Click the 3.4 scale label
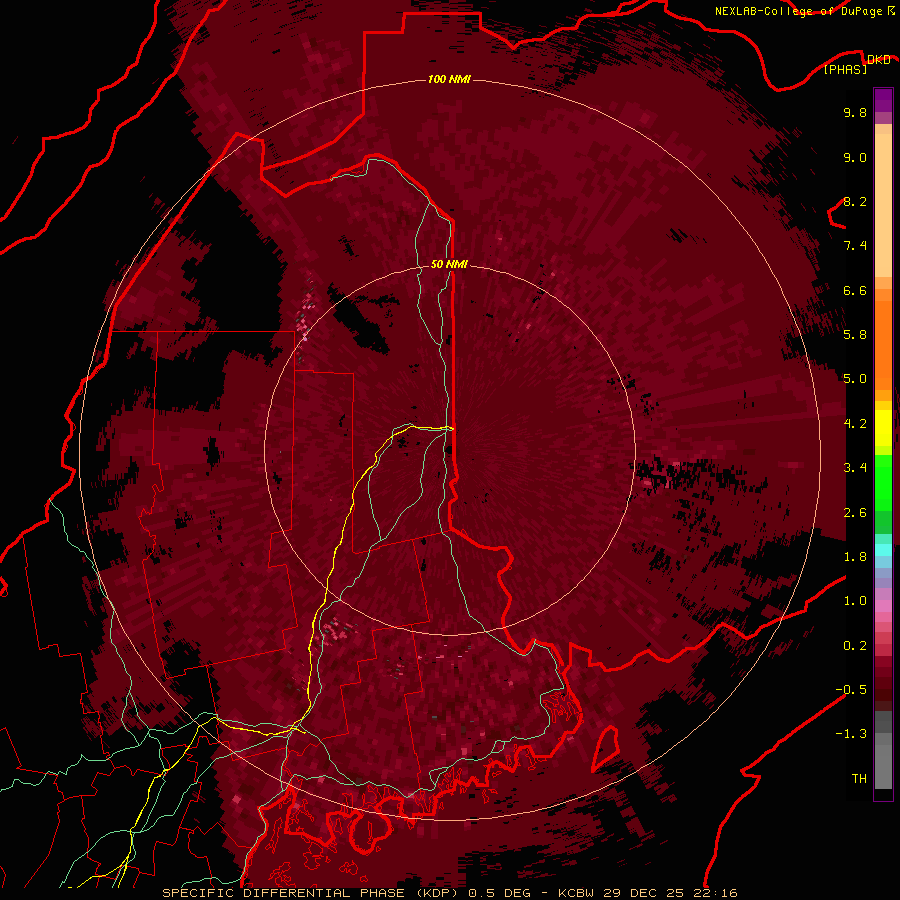The height and width of the screenshot is (900, 900). click(855, 468)
